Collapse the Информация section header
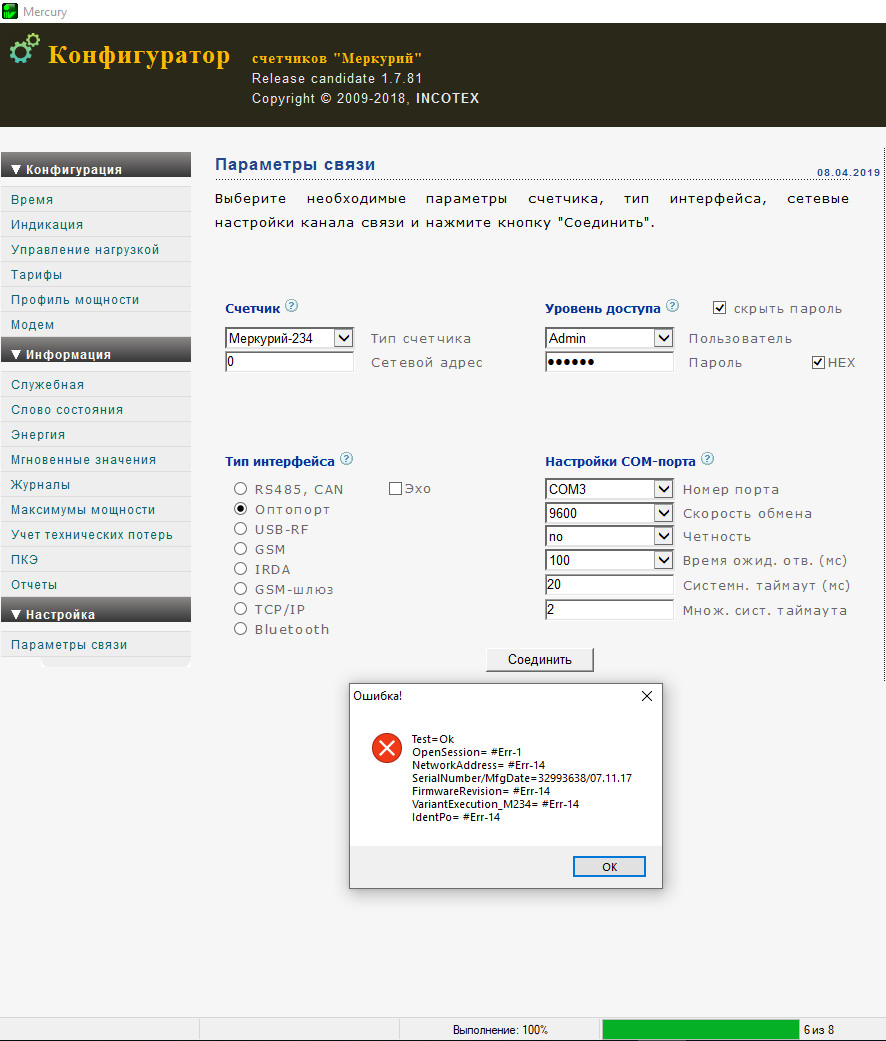 [x=96, y=350]
